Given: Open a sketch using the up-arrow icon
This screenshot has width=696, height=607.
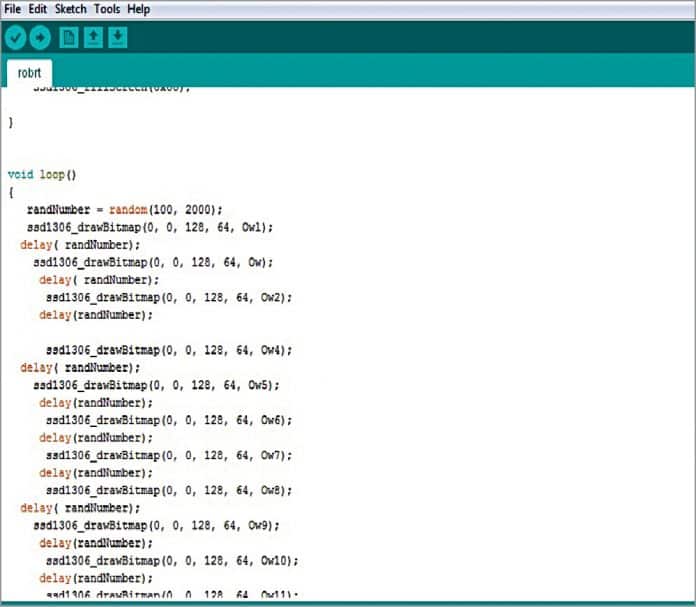Looking at the screenshot, I should [93, 38].
